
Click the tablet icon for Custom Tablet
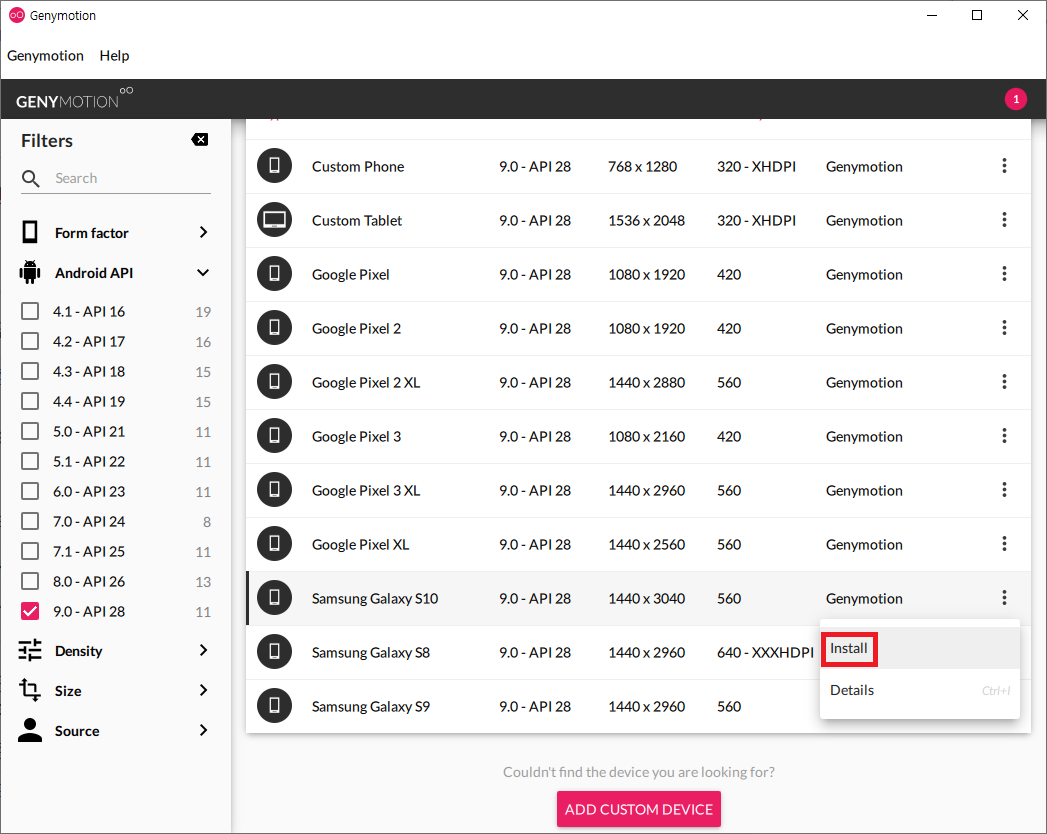(x=274, y=220)
